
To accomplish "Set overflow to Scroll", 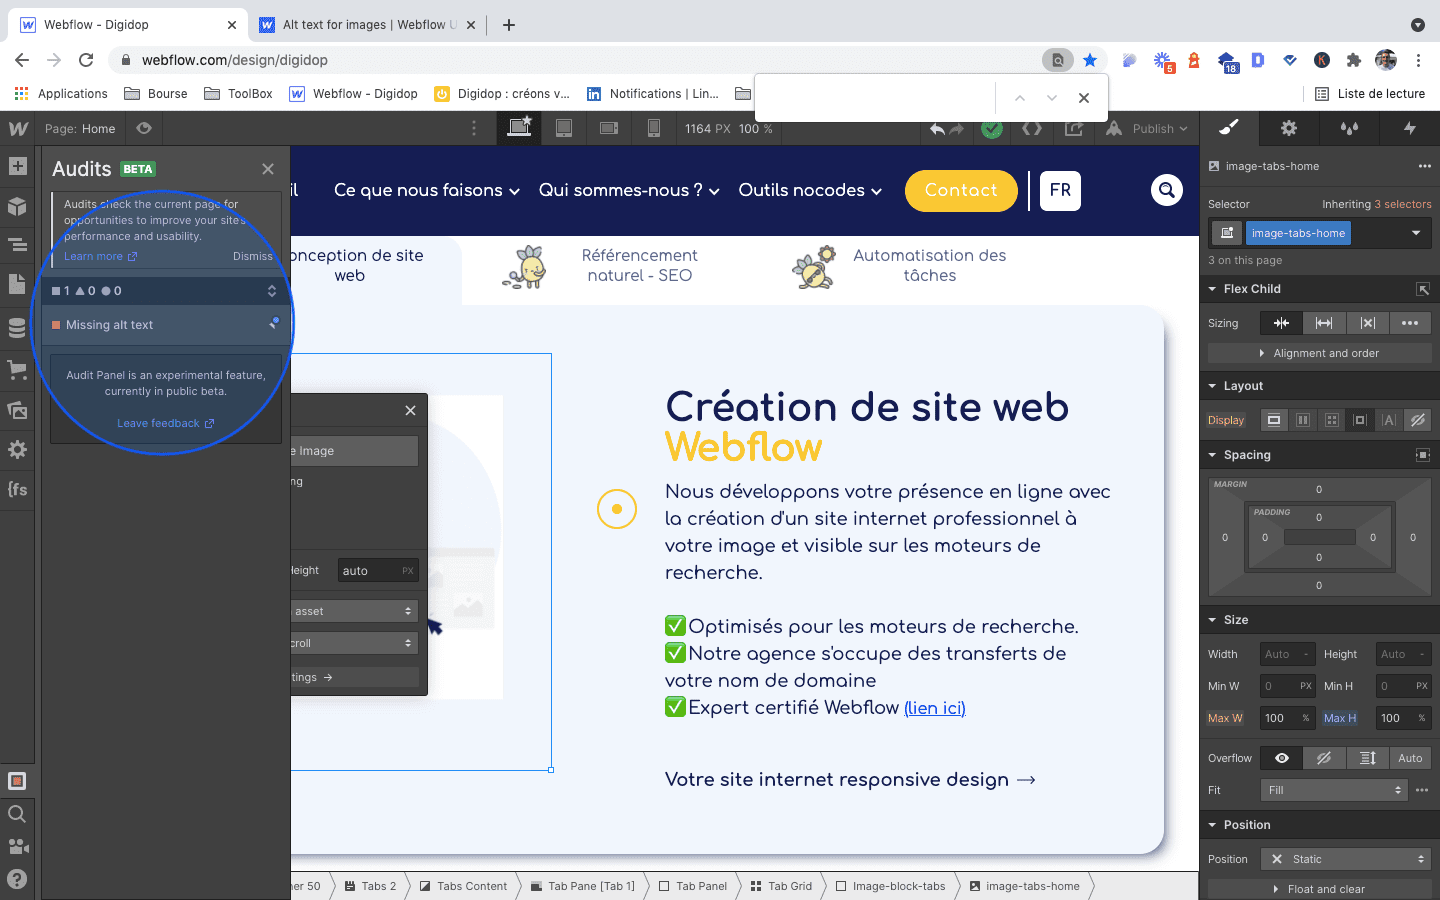I will click(x=1367, y=758).
